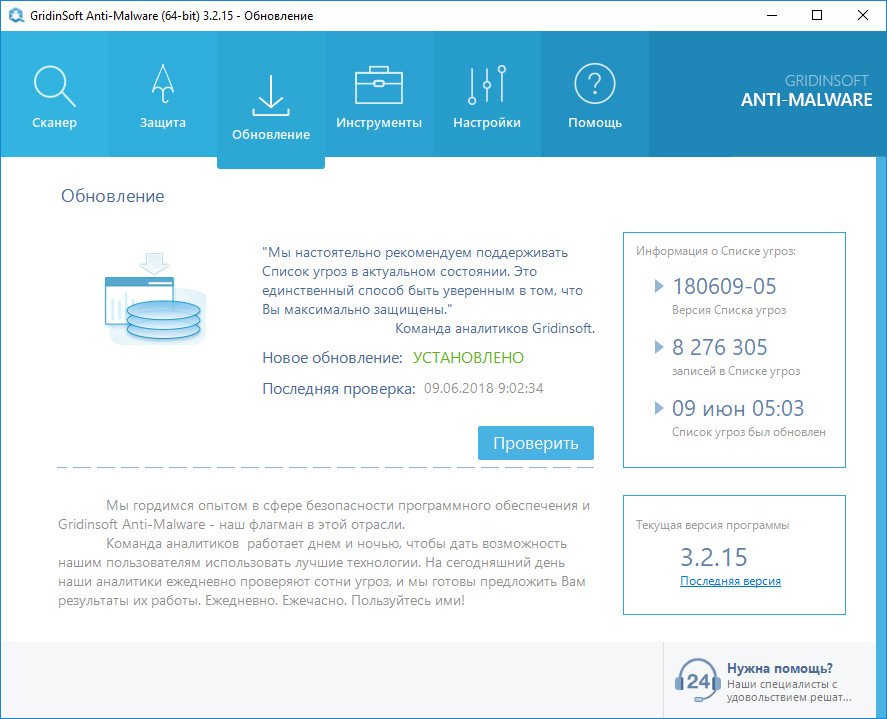This screenshot has height=719, width=887.
Task: Click the GridinSoft app icon in title bar
Action: coord(16,15)
